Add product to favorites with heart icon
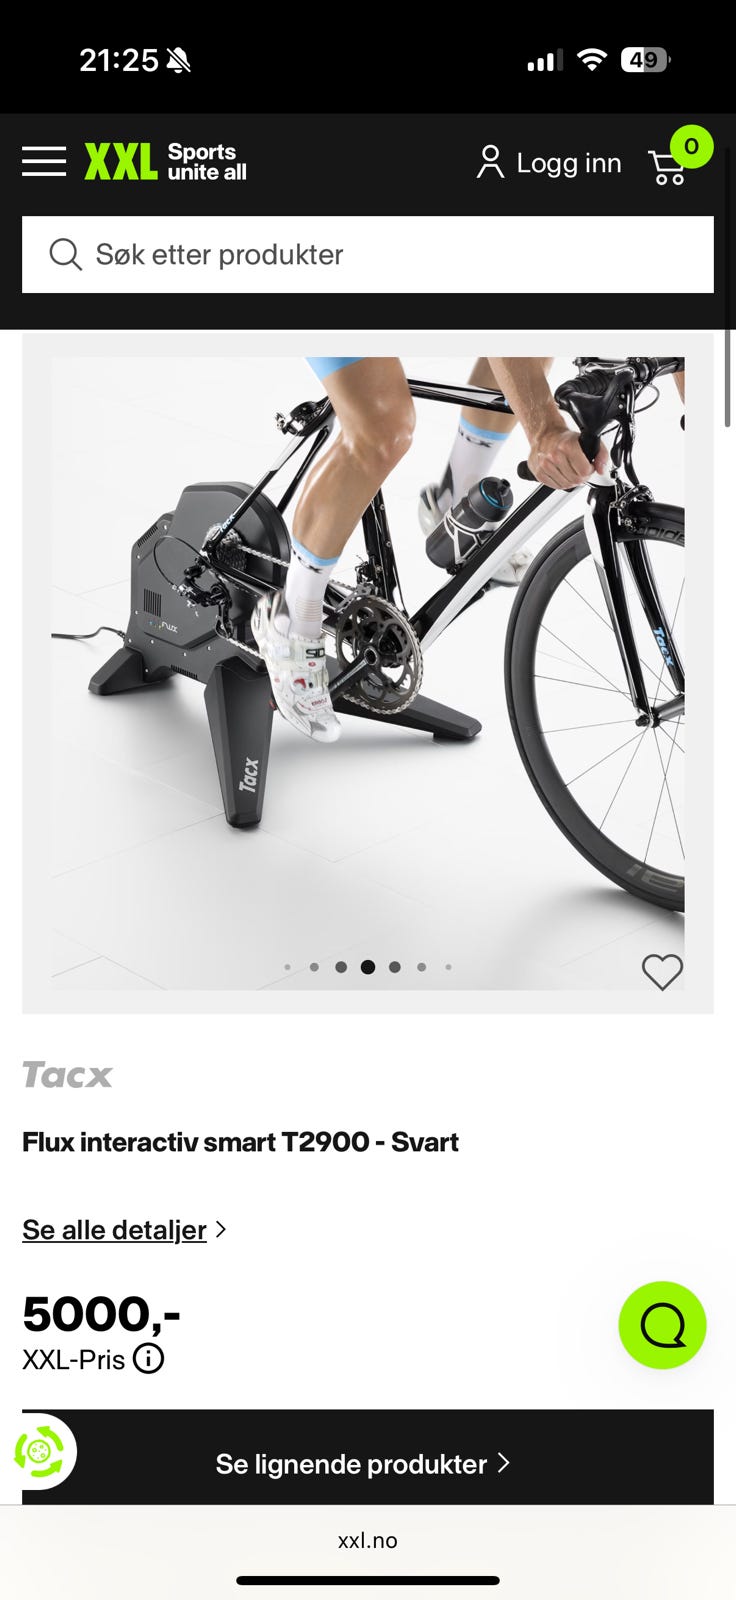The image size is (736, 1600). click(x=662, y=972)
